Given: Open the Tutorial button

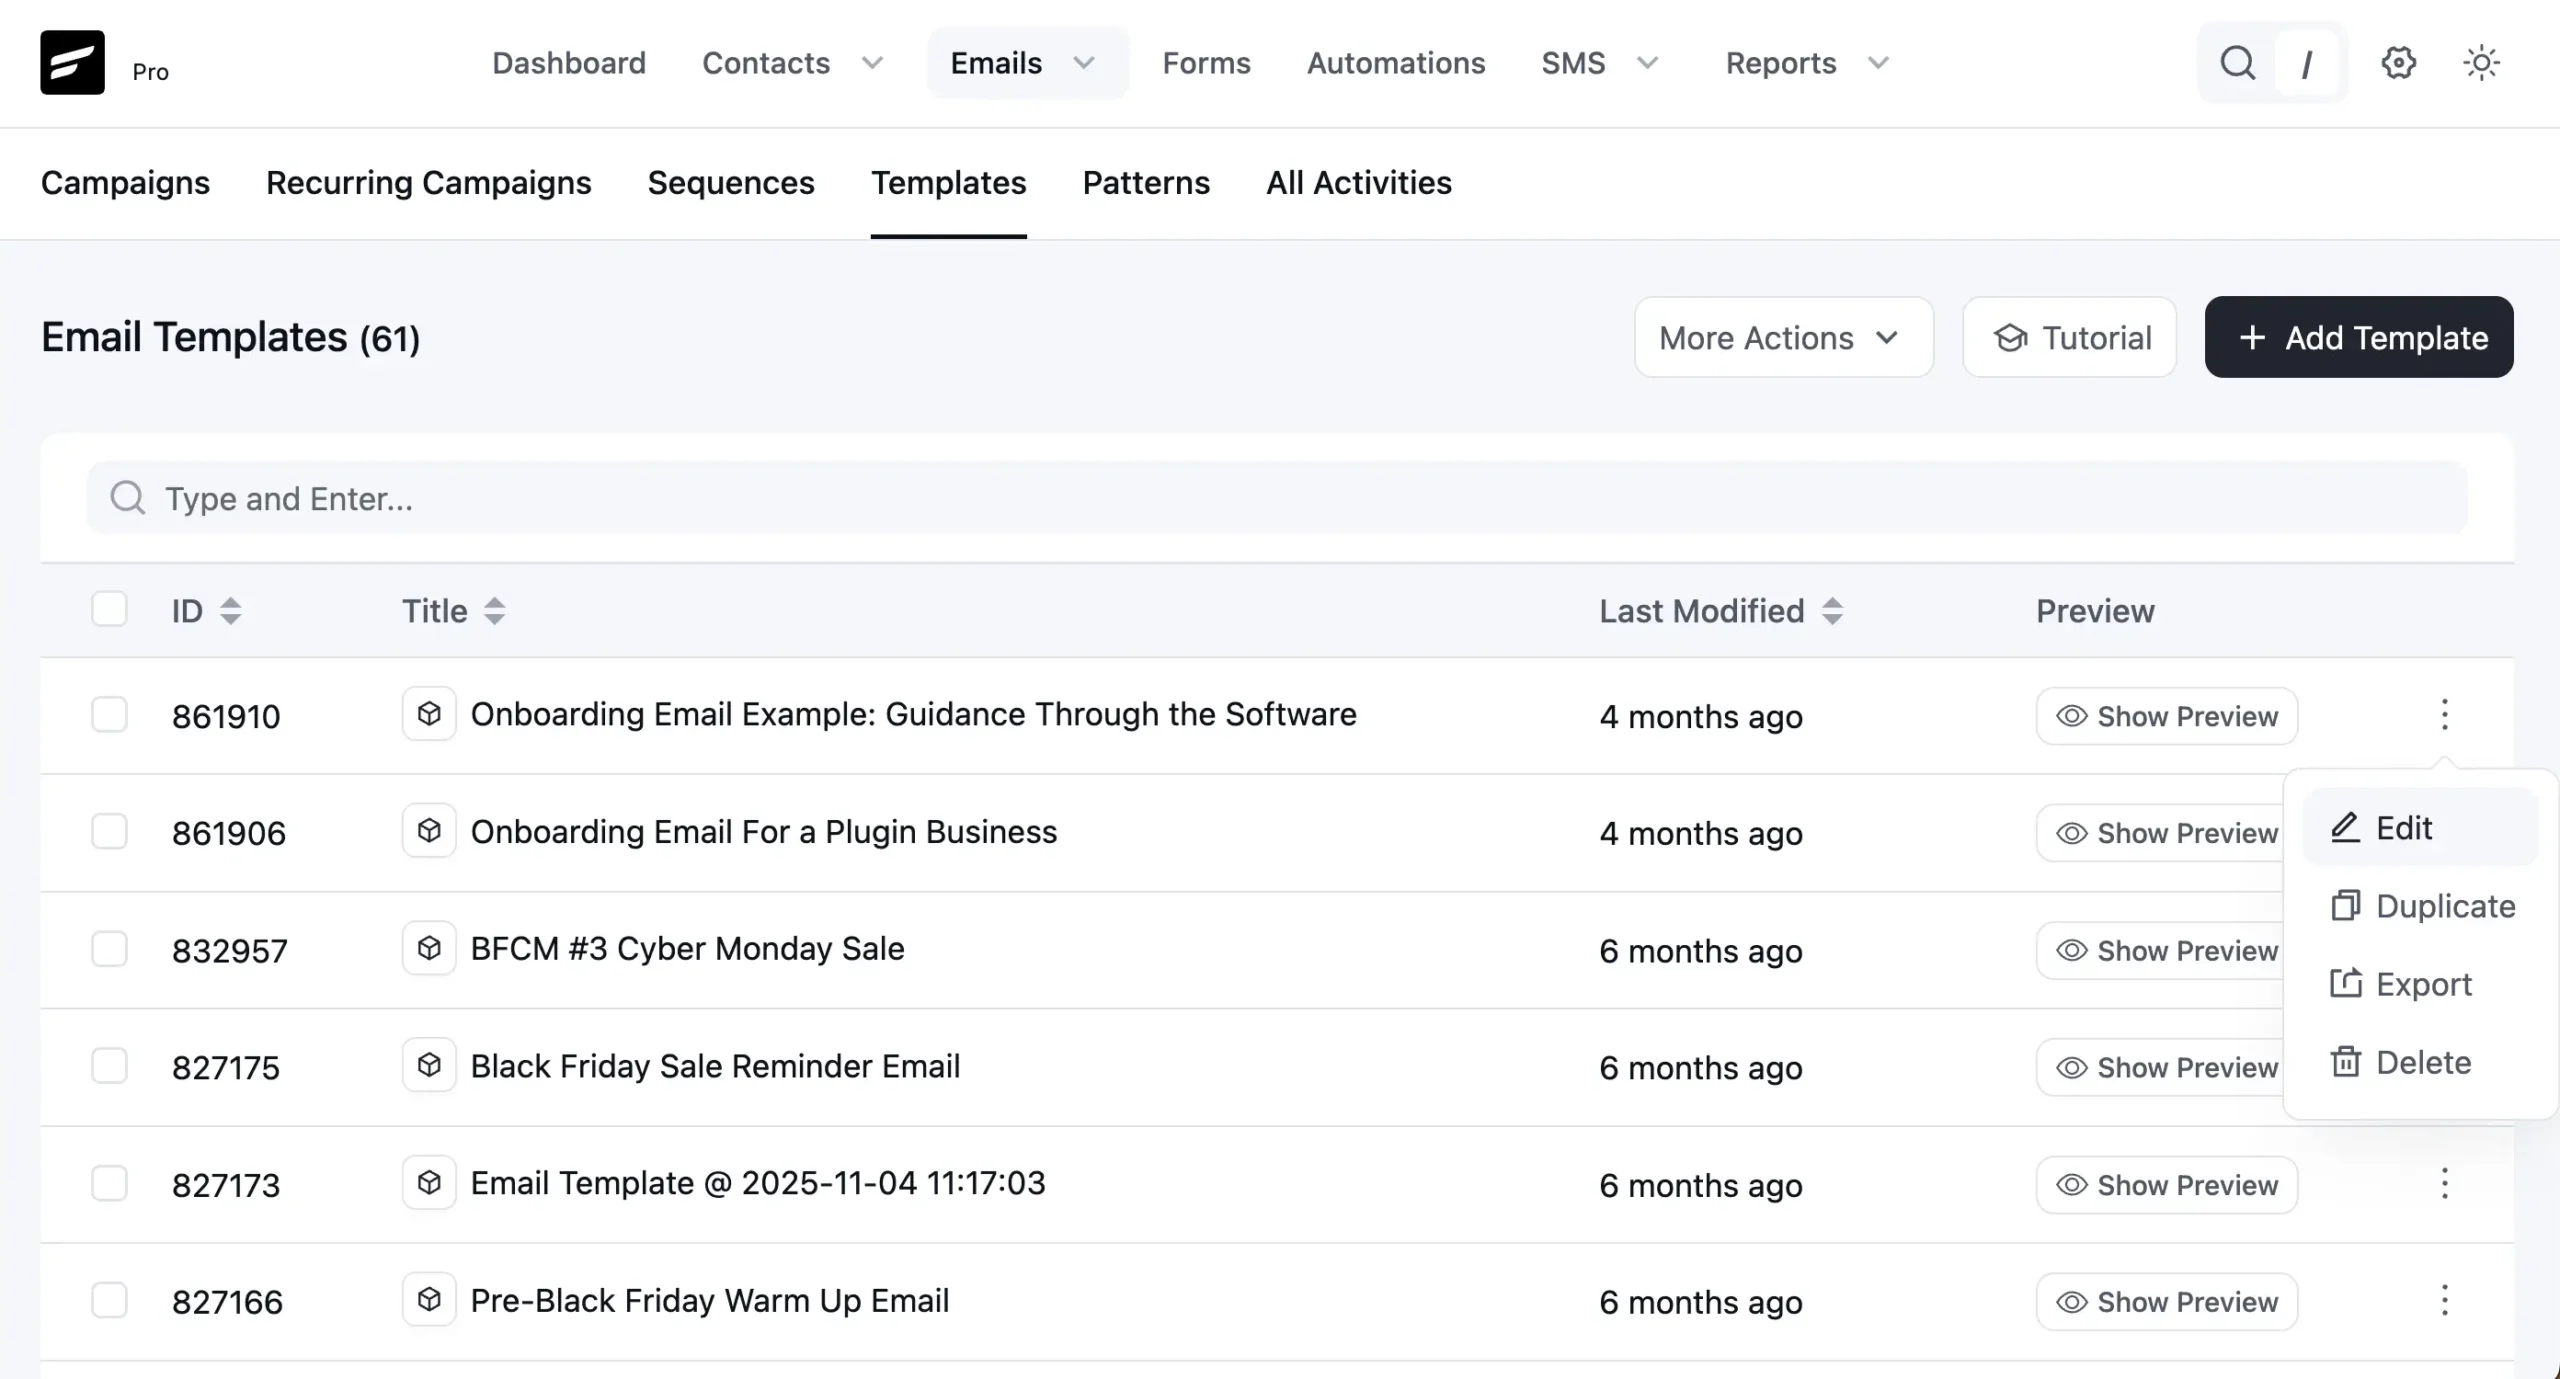Looking at the screenshot, I should point(2069,337).
